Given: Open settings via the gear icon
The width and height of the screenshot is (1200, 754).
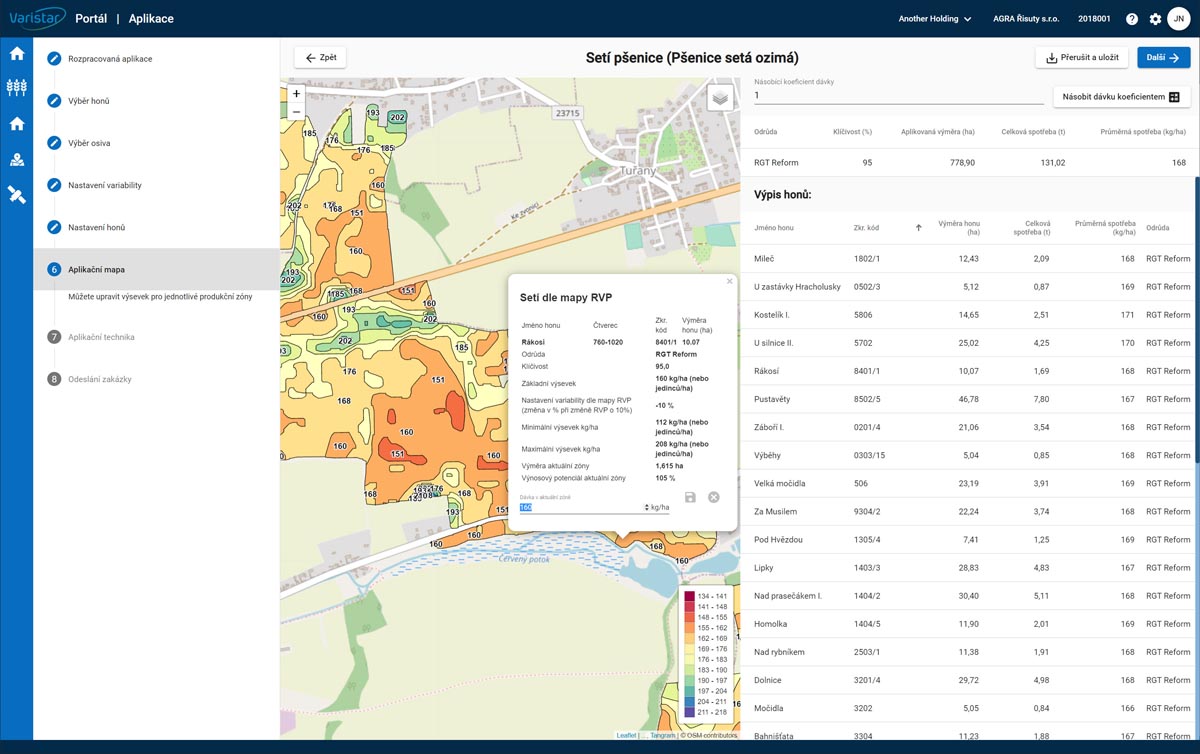Looking at the screenshot, I should (x=1155, y=19).
